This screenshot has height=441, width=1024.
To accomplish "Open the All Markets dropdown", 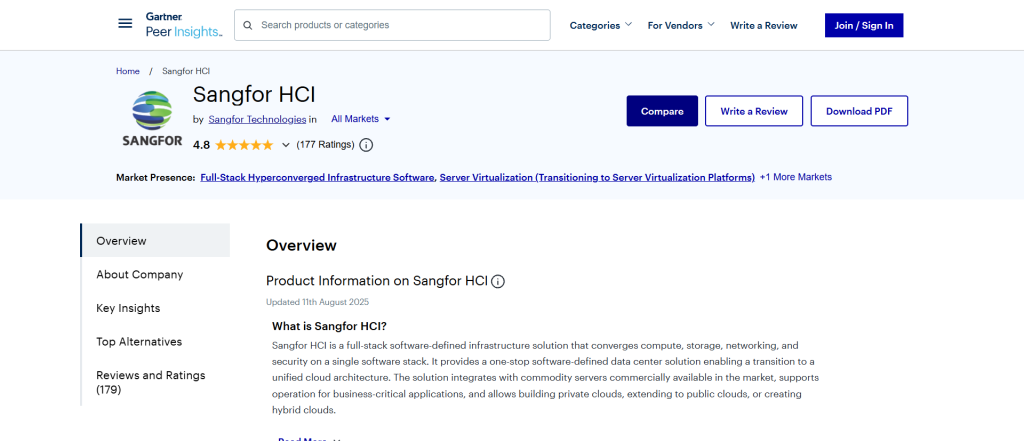I will pyautogui.click(x=360, y=119).
